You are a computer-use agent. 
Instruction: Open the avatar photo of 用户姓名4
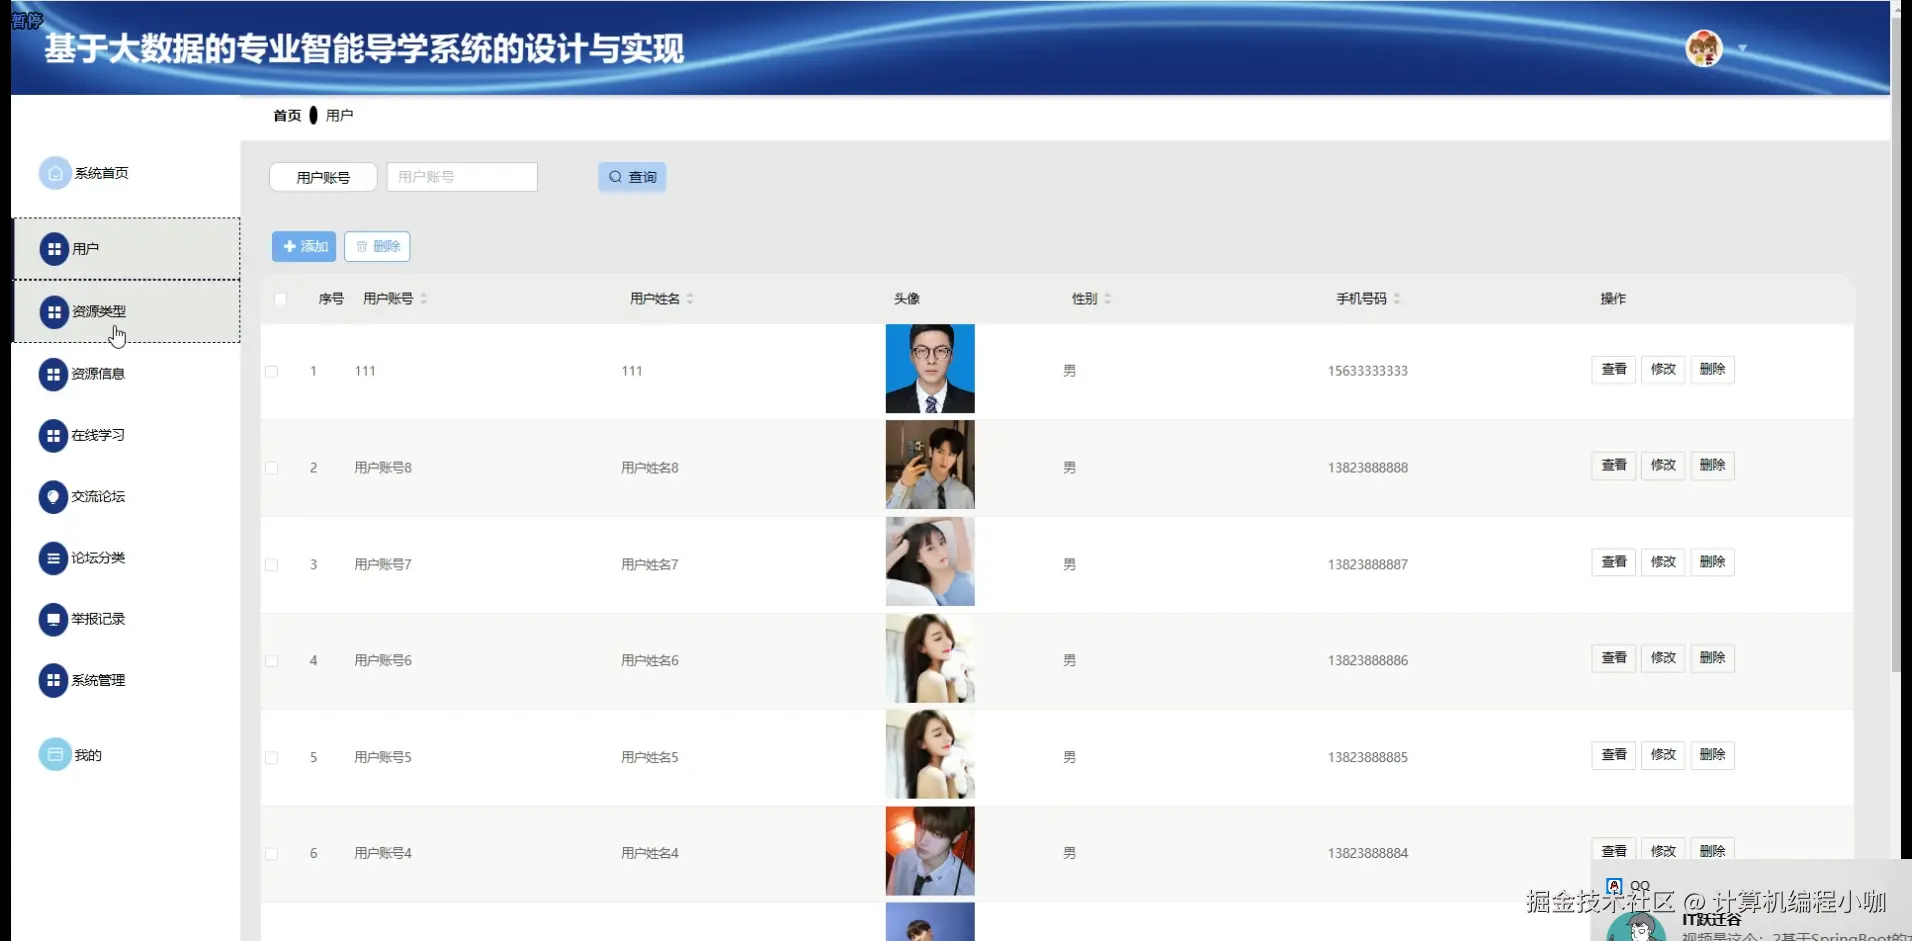[930, 851]
